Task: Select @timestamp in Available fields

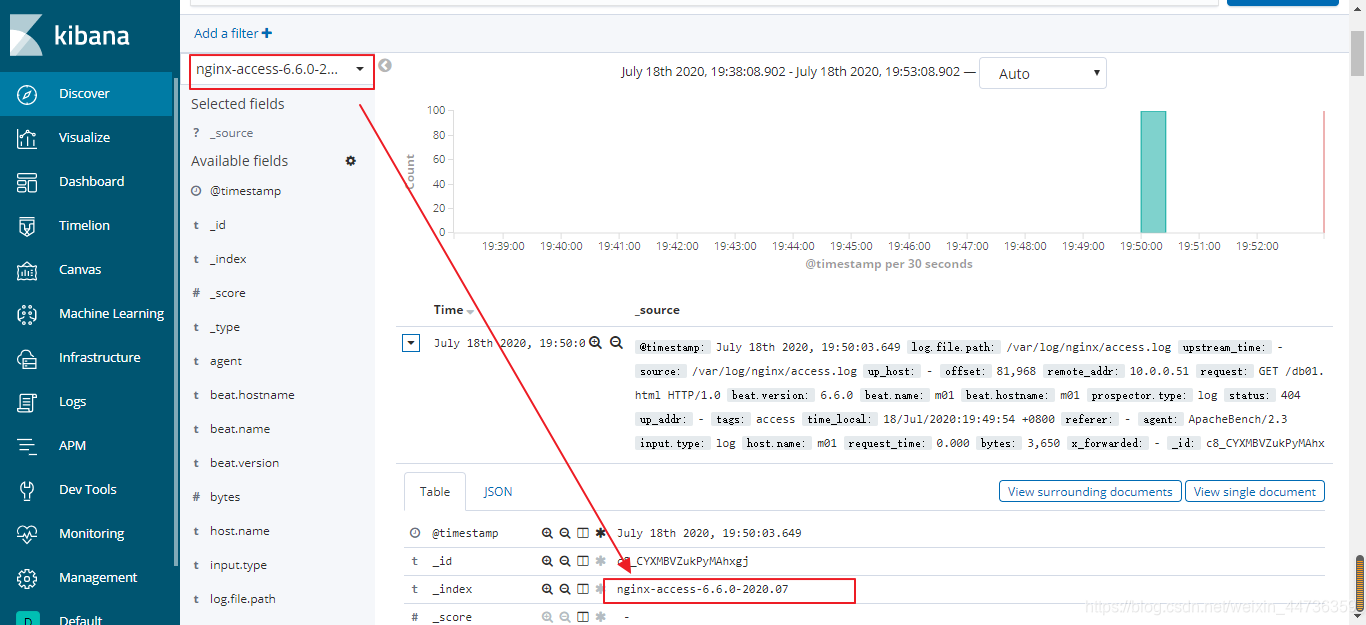Action: (x=245, y=191)
